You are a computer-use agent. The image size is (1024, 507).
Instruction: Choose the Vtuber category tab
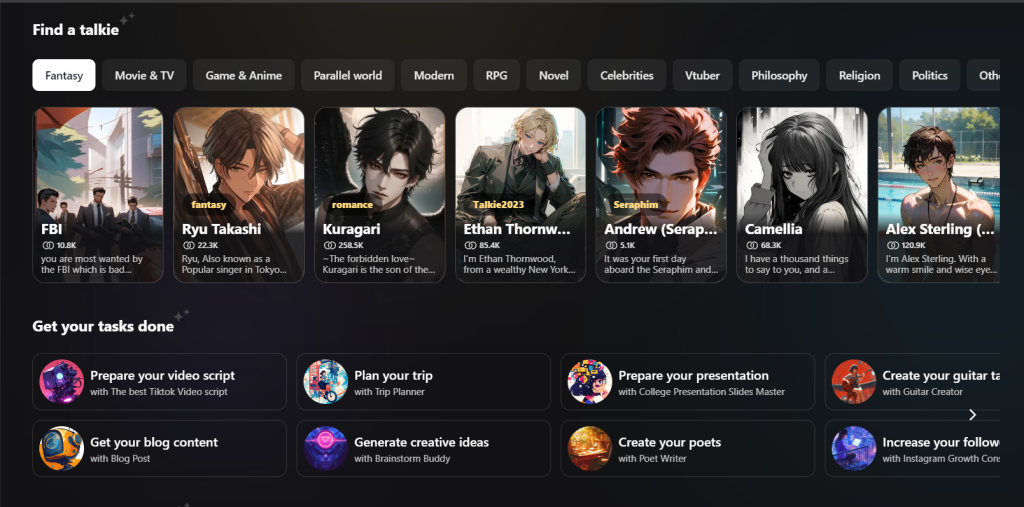[702, 75]
